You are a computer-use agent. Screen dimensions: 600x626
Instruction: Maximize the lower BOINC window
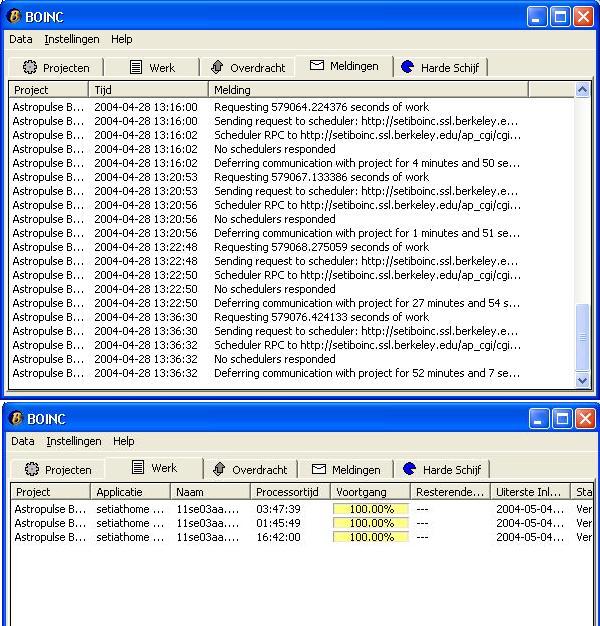(x=562, y=419)
